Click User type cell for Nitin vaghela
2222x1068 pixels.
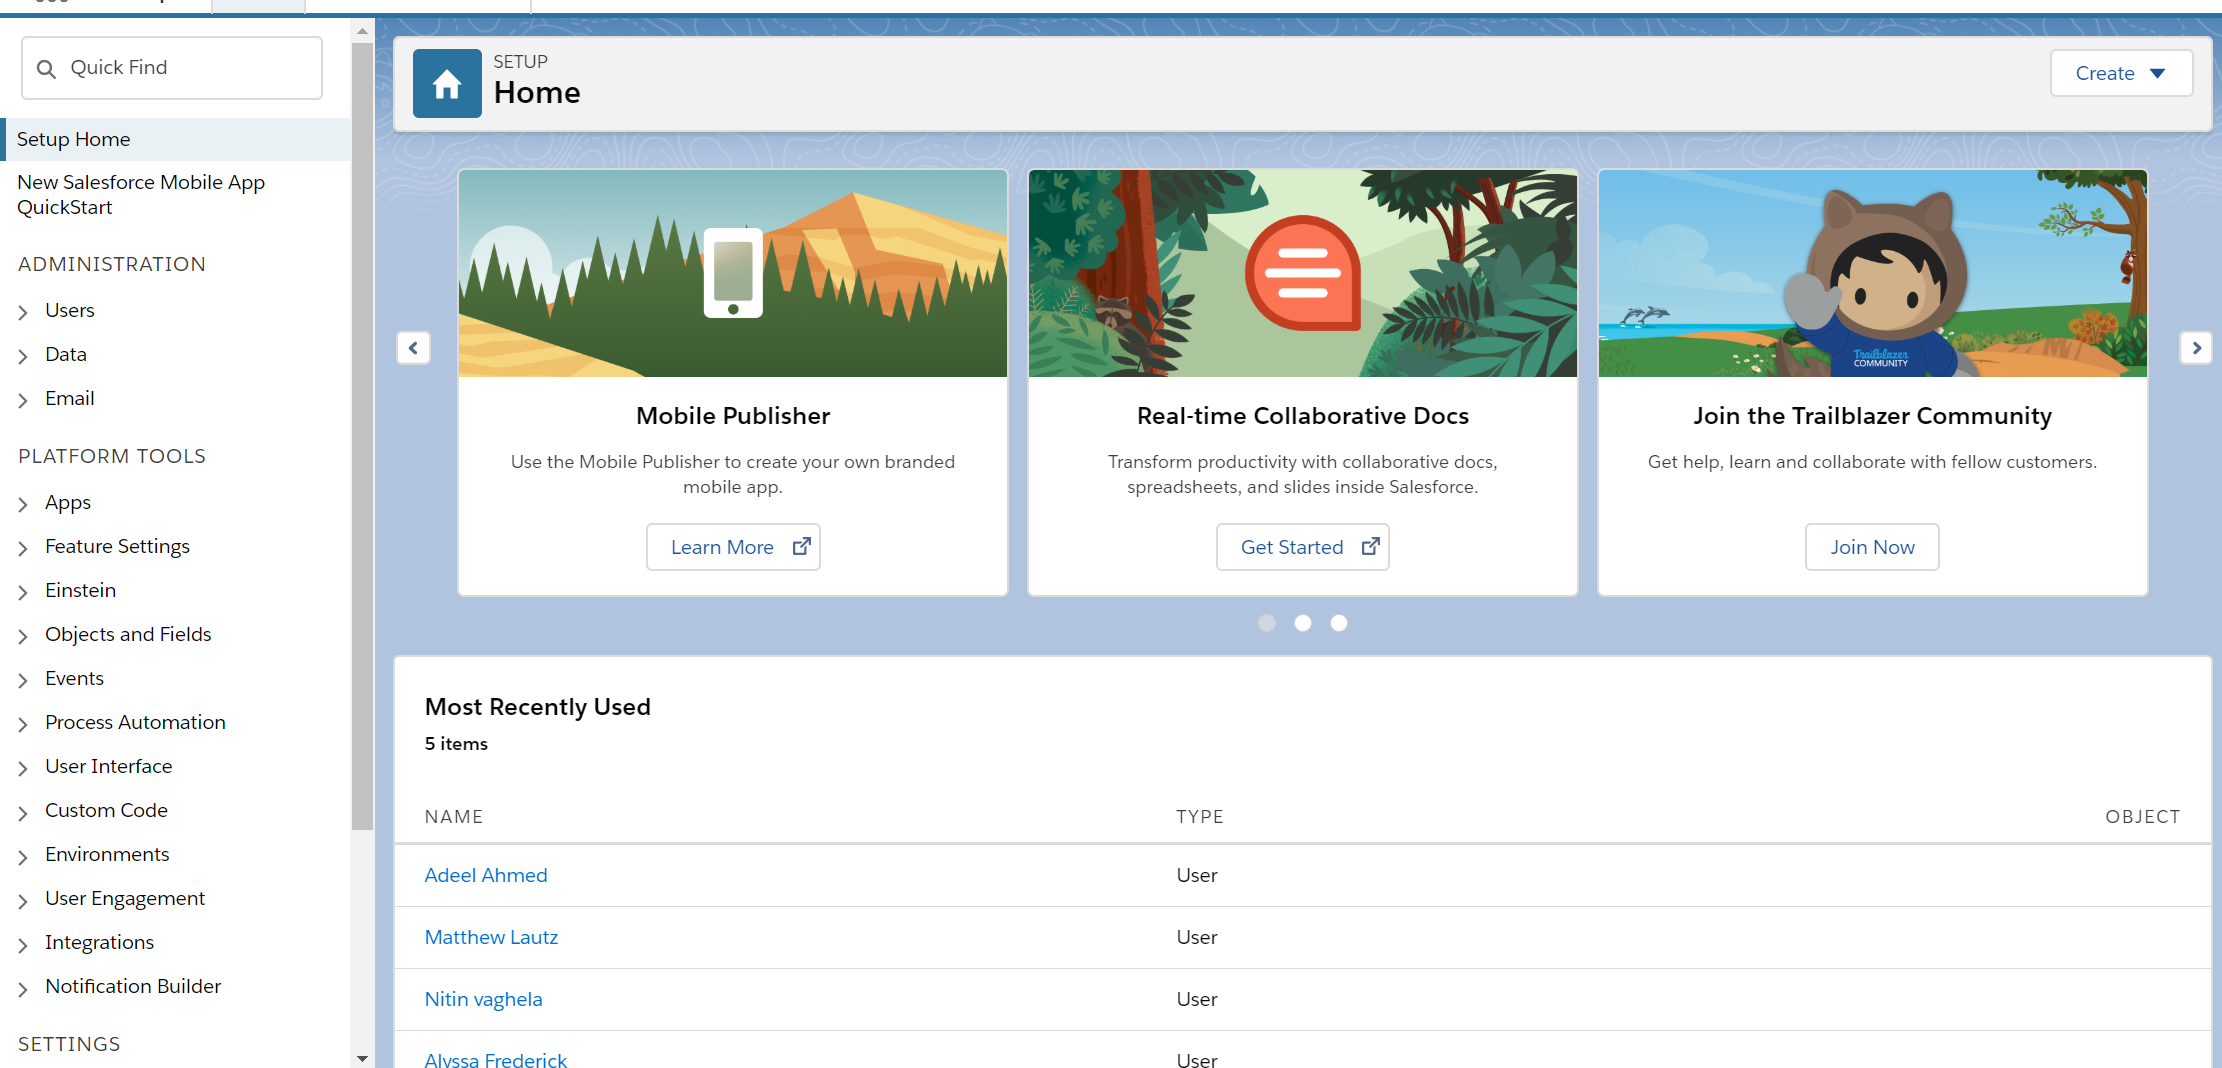tap(1197, 999)
